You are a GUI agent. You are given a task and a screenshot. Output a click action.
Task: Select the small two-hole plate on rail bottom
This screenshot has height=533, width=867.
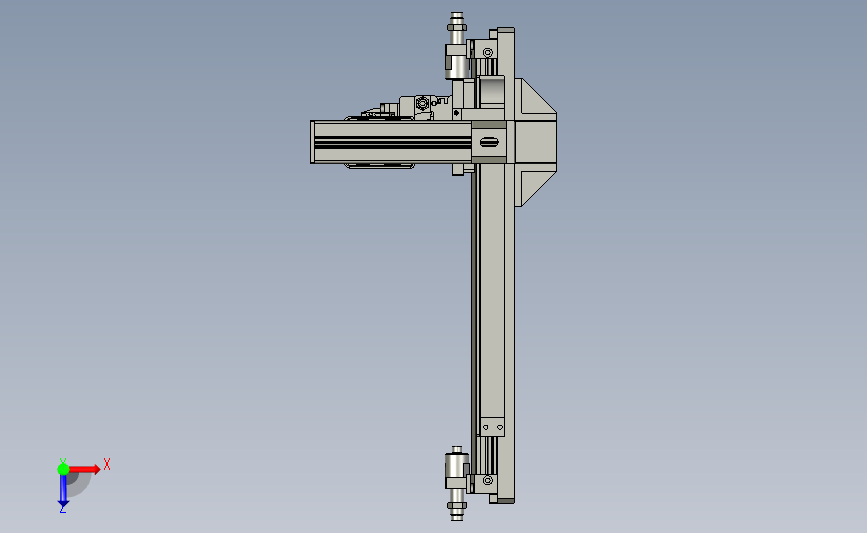pos(492,427)
